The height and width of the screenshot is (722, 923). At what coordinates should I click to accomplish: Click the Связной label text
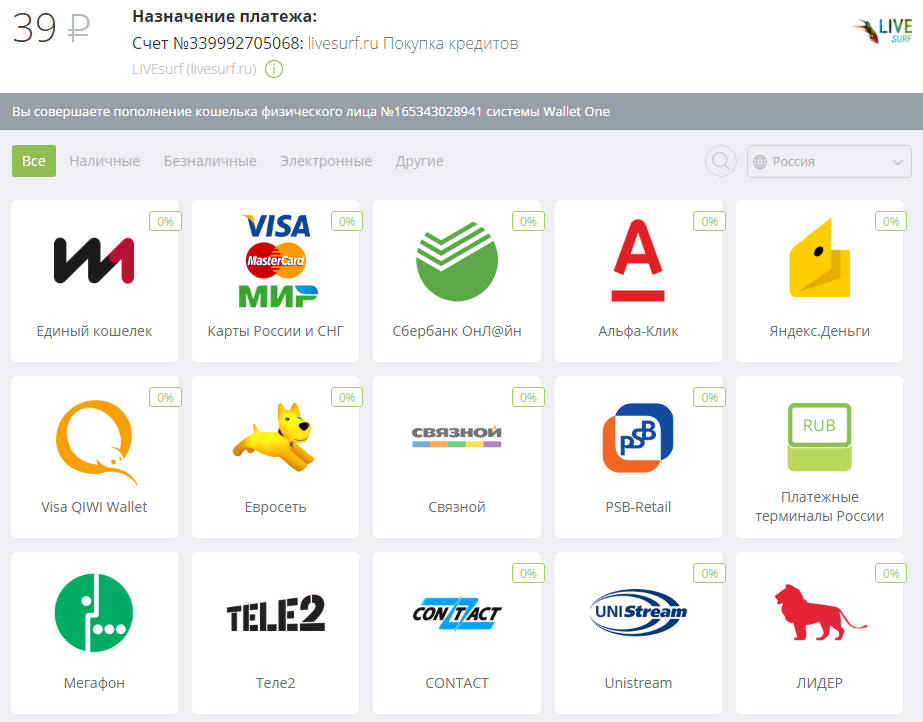[457, 507]
